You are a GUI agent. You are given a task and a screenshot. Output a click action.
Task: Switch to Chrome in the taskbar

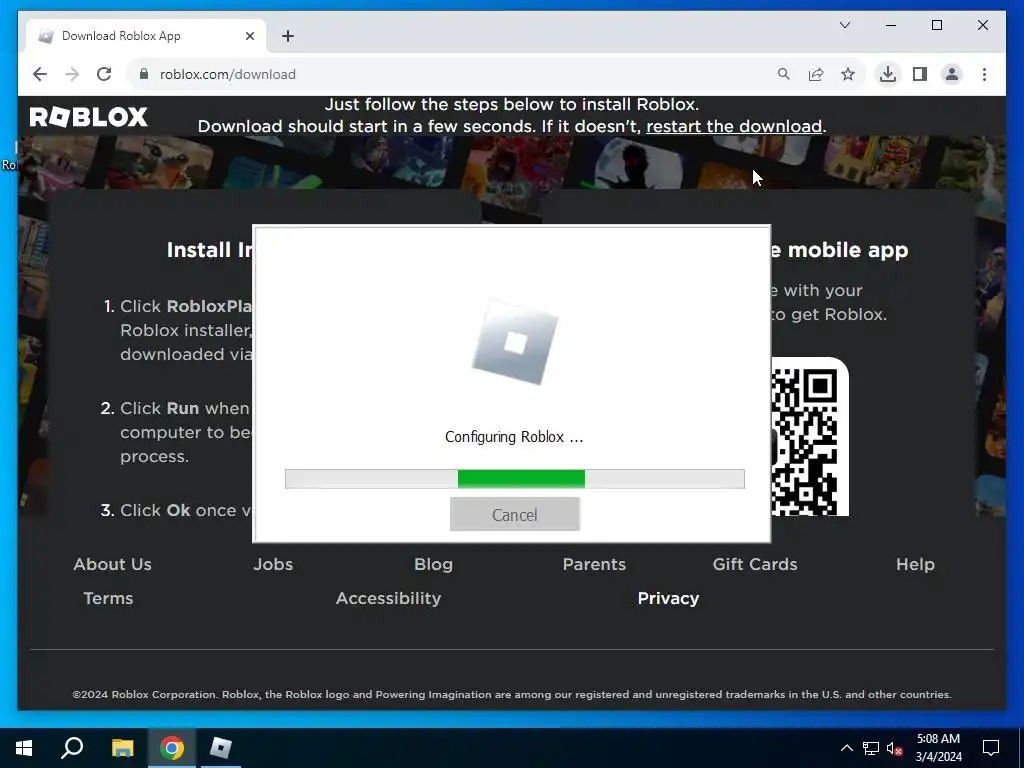pos(172,748)
